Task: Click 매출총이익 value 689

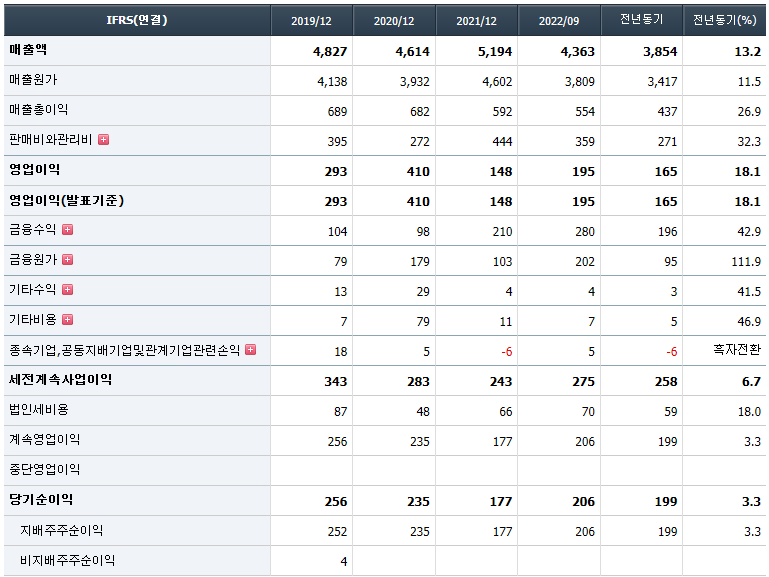Action: 337,112
